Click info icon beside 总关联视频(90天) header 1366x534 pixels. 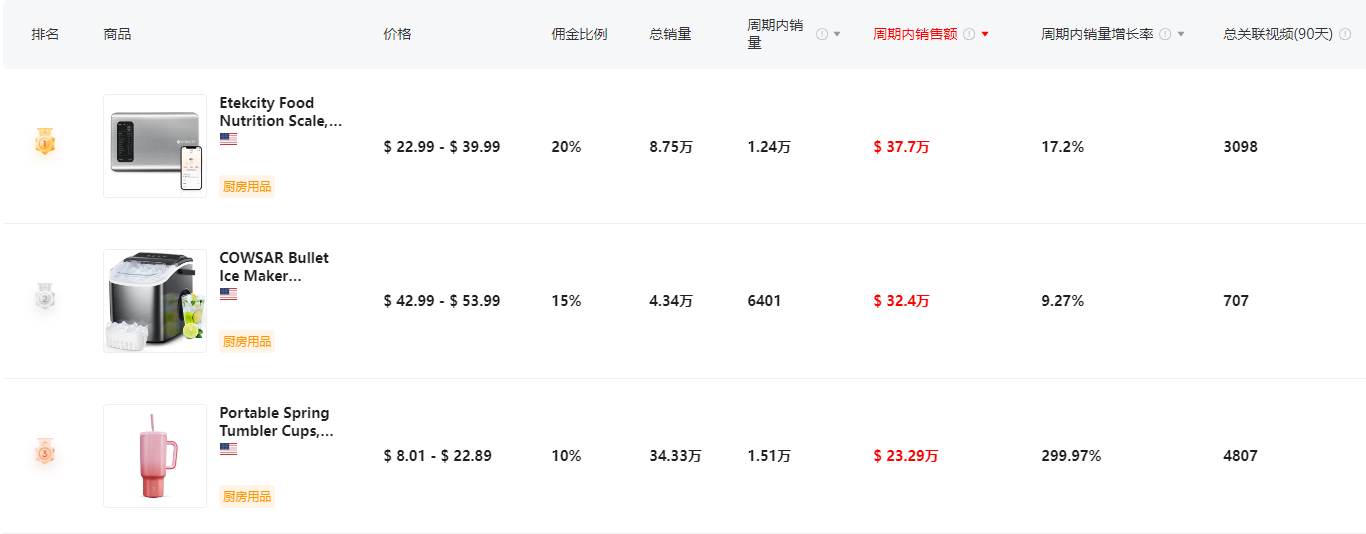point(1347,34)
